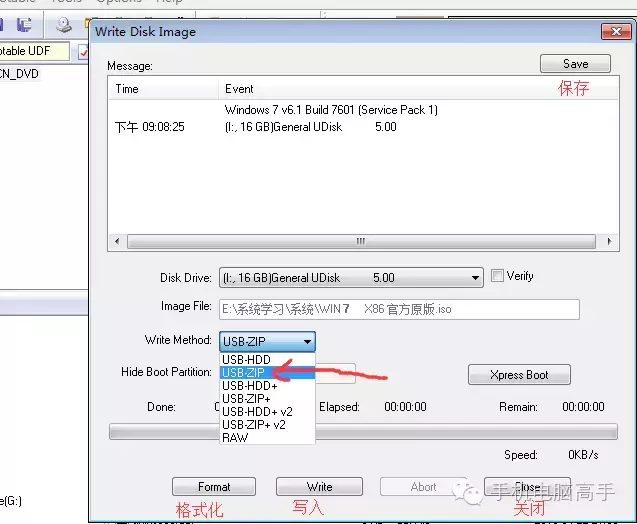Screen dimensions: 637x524
Task: Click the Save As floppy icon in toolbar
Action: coord(24,25)
